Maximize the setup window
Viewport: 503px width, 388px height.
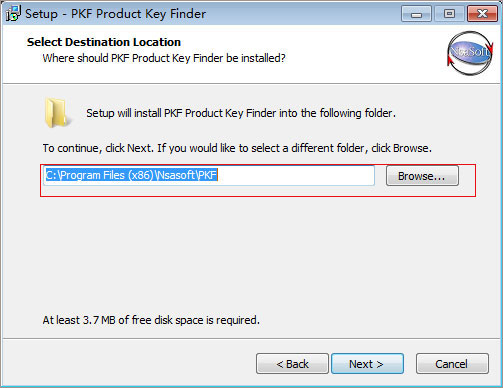click(449, 14)
